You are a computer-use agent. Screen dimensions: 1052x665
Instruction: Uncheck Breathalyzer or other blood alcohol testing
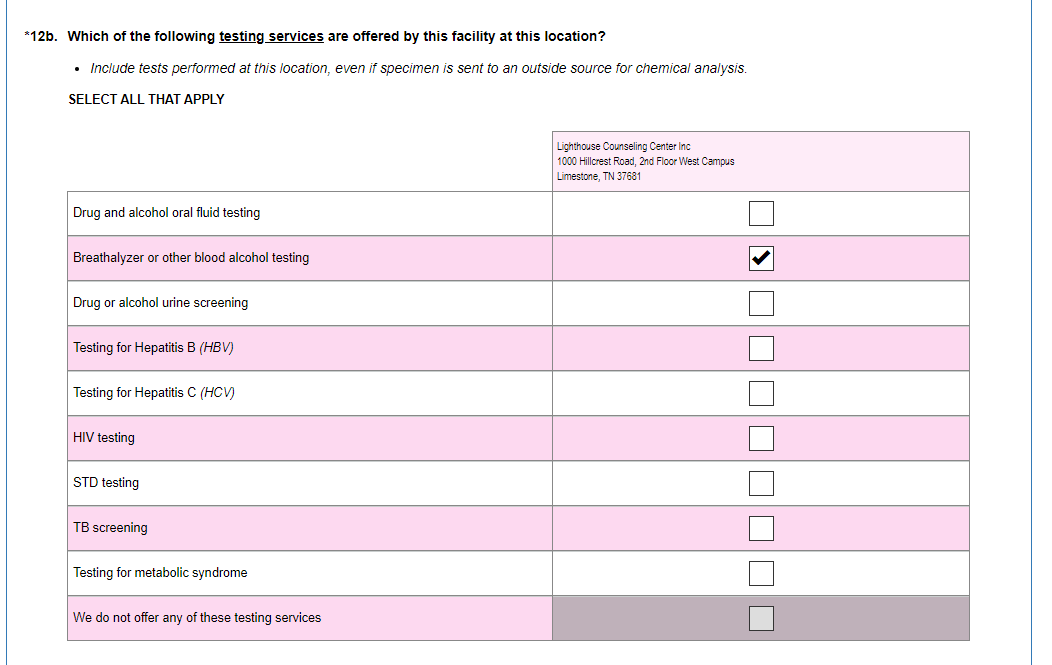coord(761,258)
